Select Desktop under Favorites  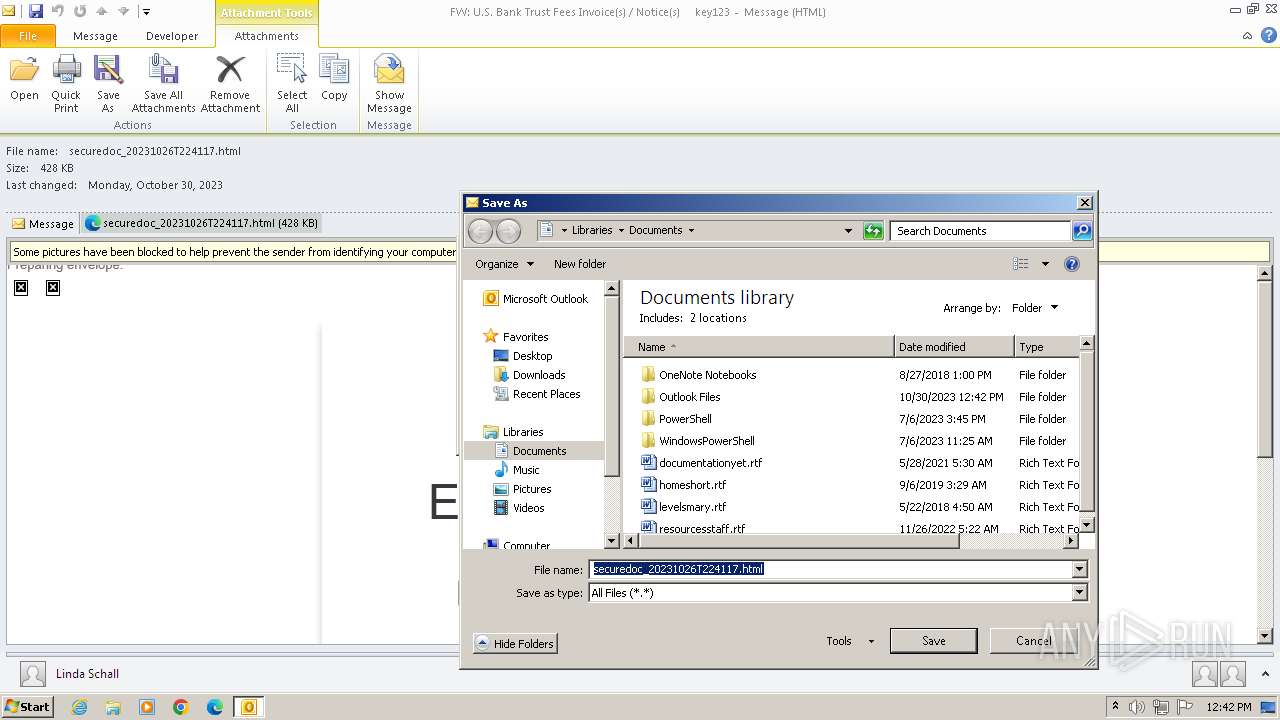click(x=523, y=356)
